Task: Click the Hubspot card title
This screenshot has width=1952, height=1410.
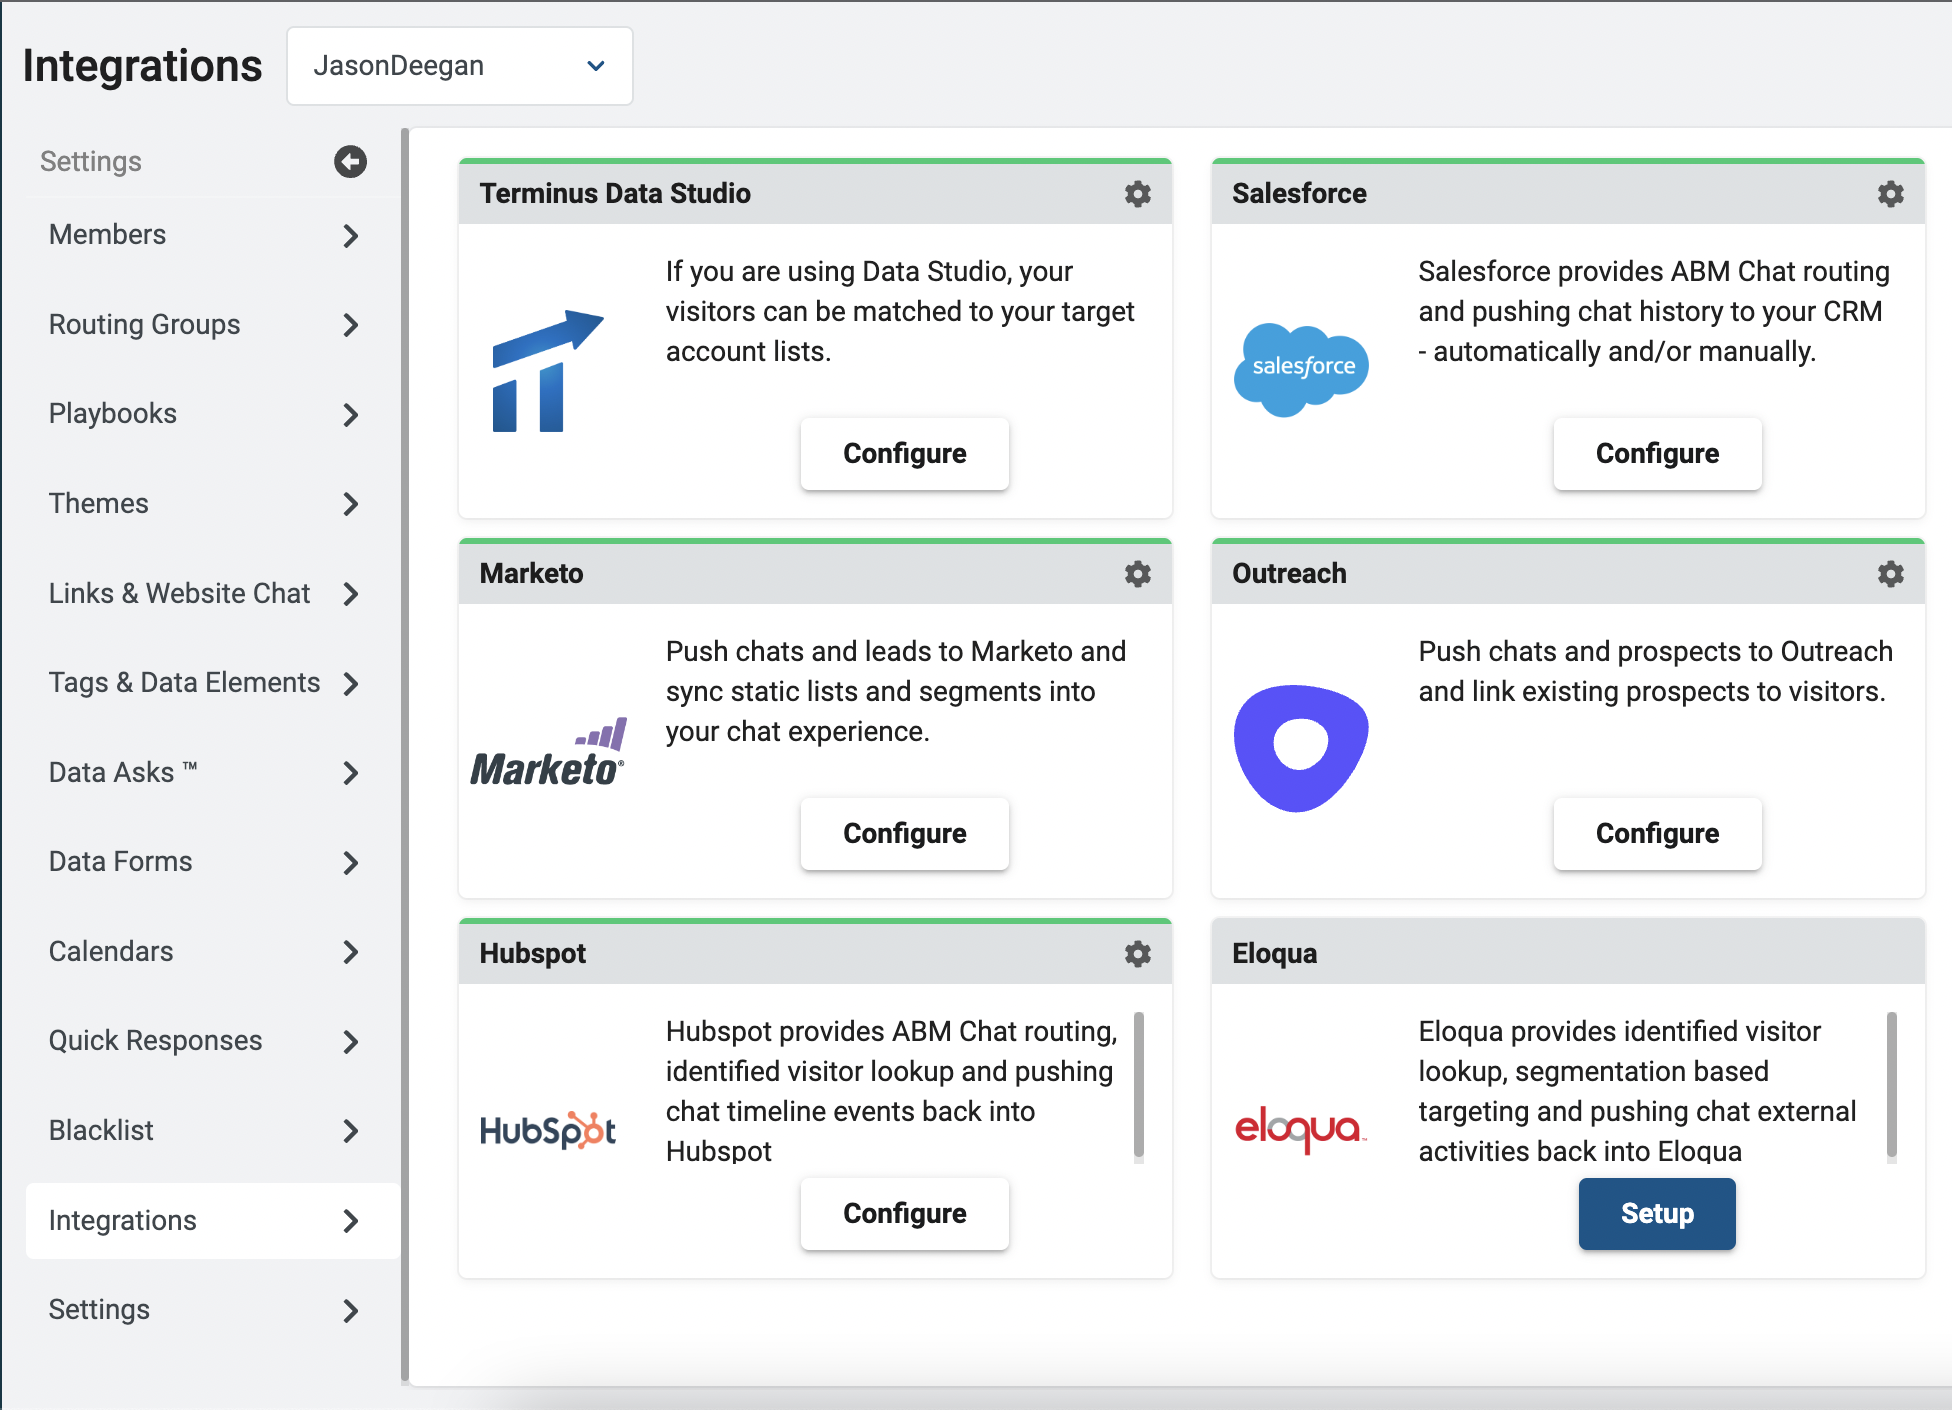Action: tap(533, 954)
